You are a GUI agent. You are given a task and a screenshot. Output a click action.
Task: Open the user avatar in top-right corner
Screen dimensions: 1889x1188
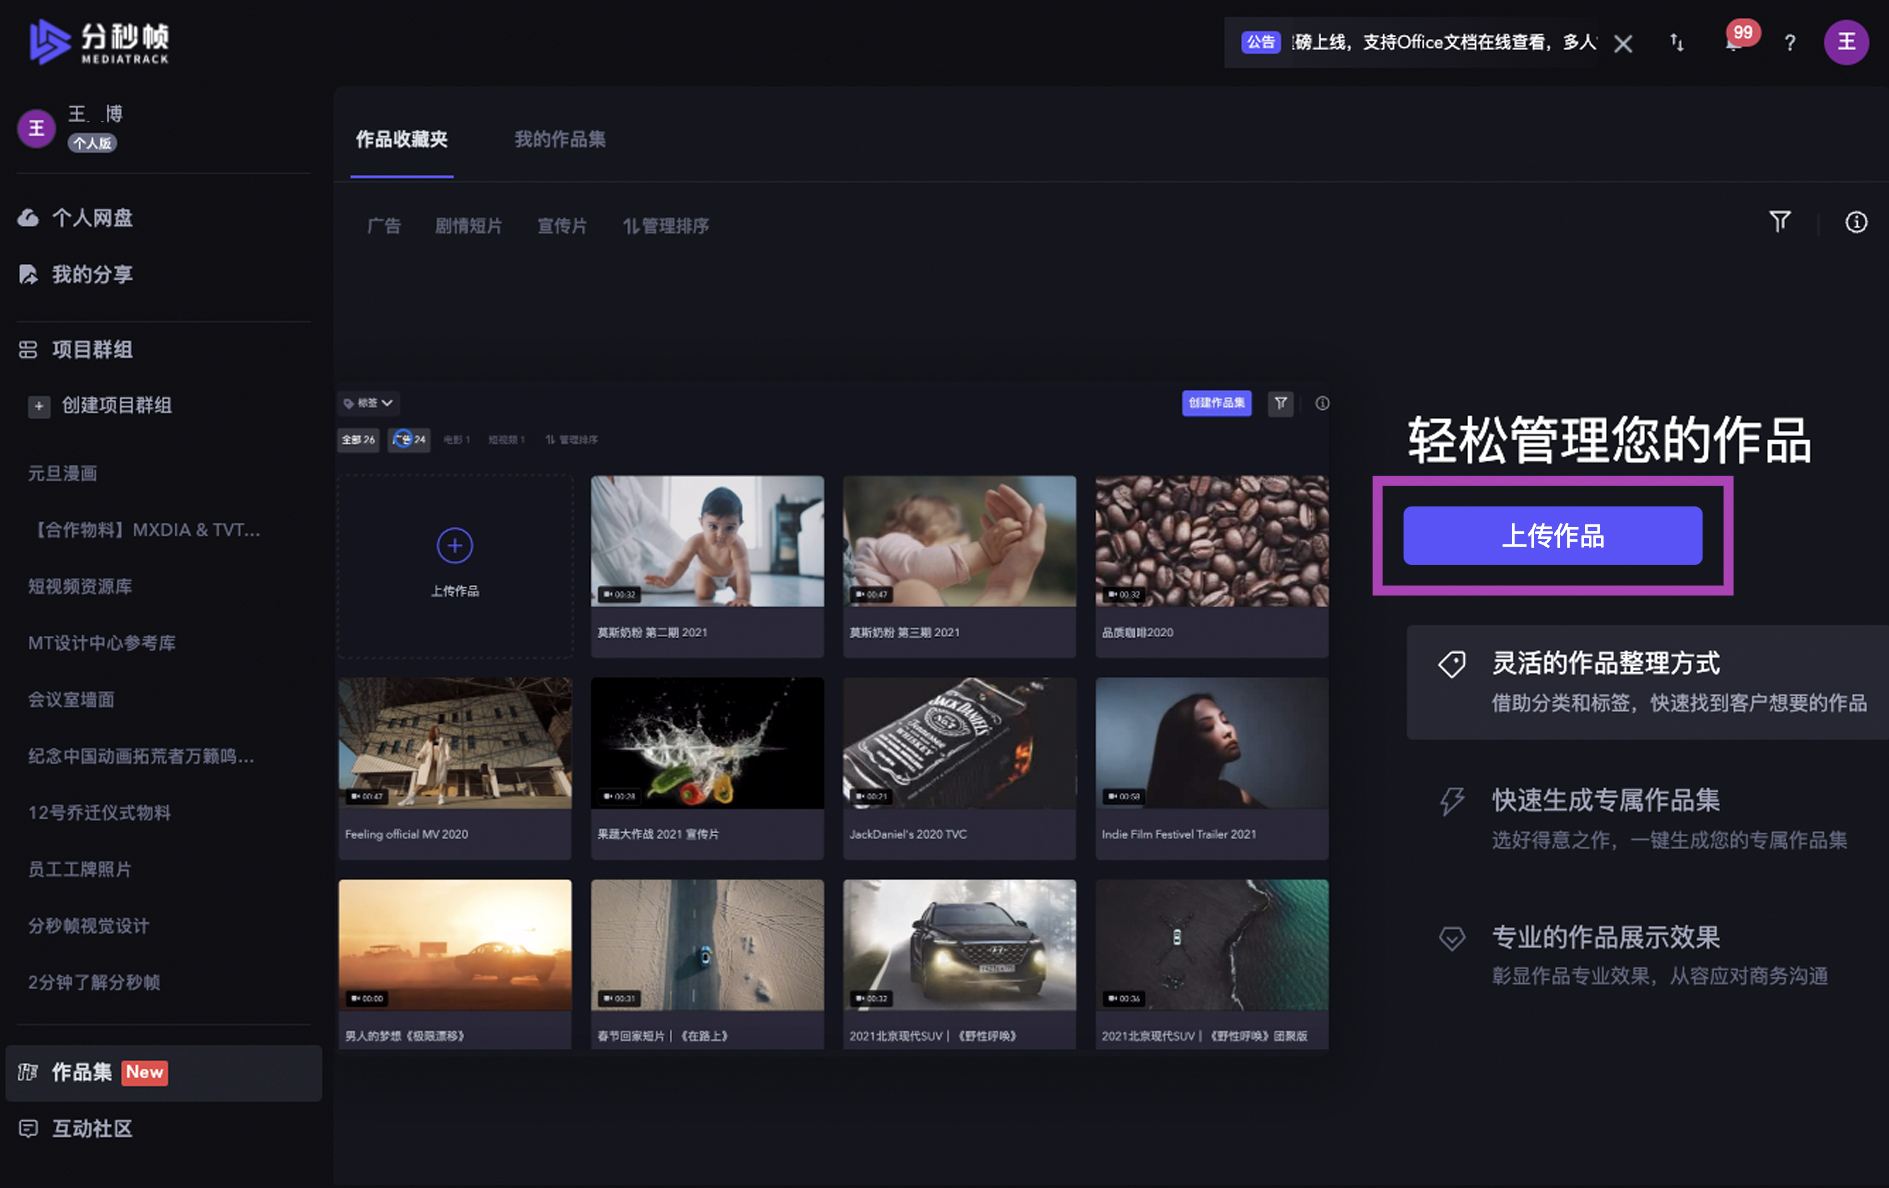(1846, 43)
